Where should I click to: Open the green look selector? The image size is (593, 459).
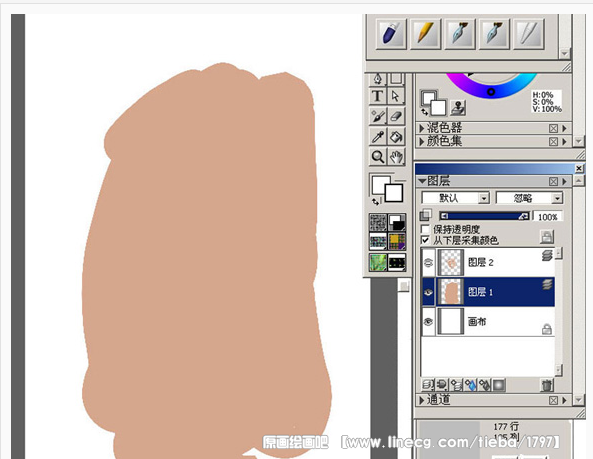tap(377, 262)
